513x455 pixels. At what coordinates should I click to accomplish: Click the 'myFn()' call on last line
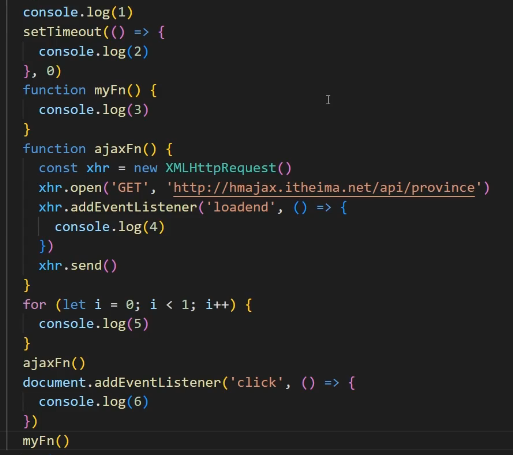[x=46, y=441]
